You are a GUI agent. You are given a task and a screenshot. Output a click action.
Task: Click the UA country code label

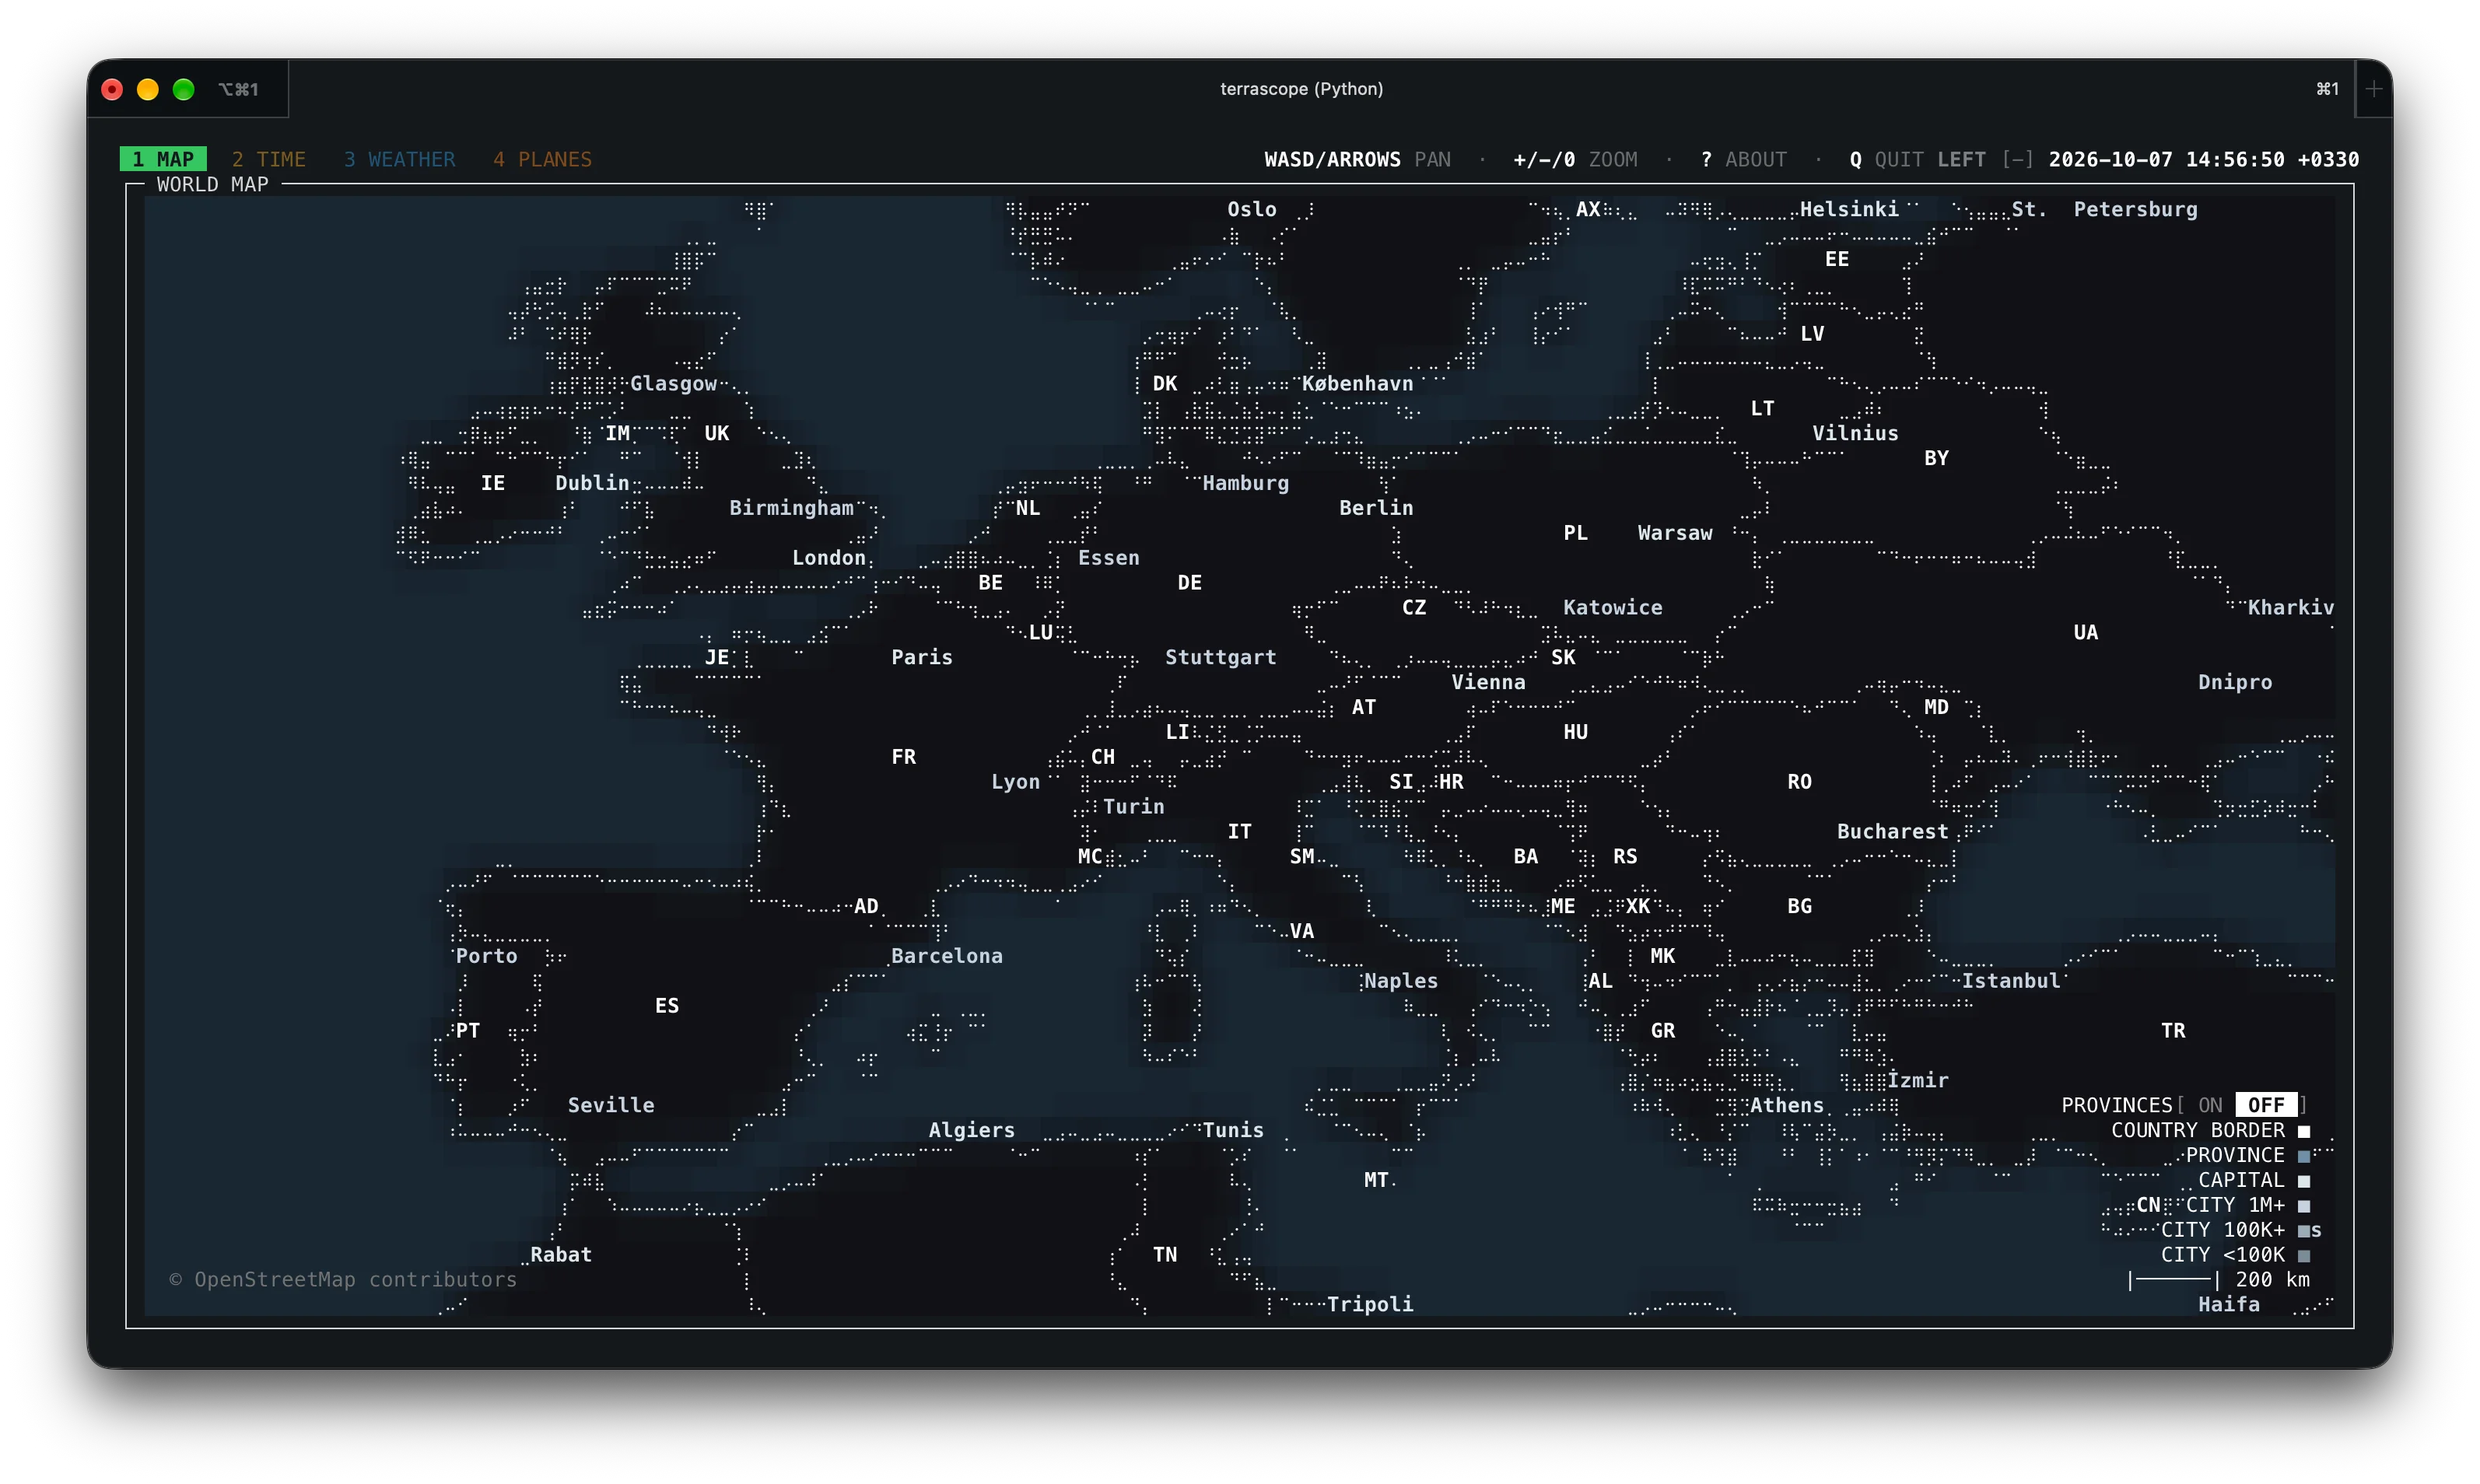[x=2085, y=632]
